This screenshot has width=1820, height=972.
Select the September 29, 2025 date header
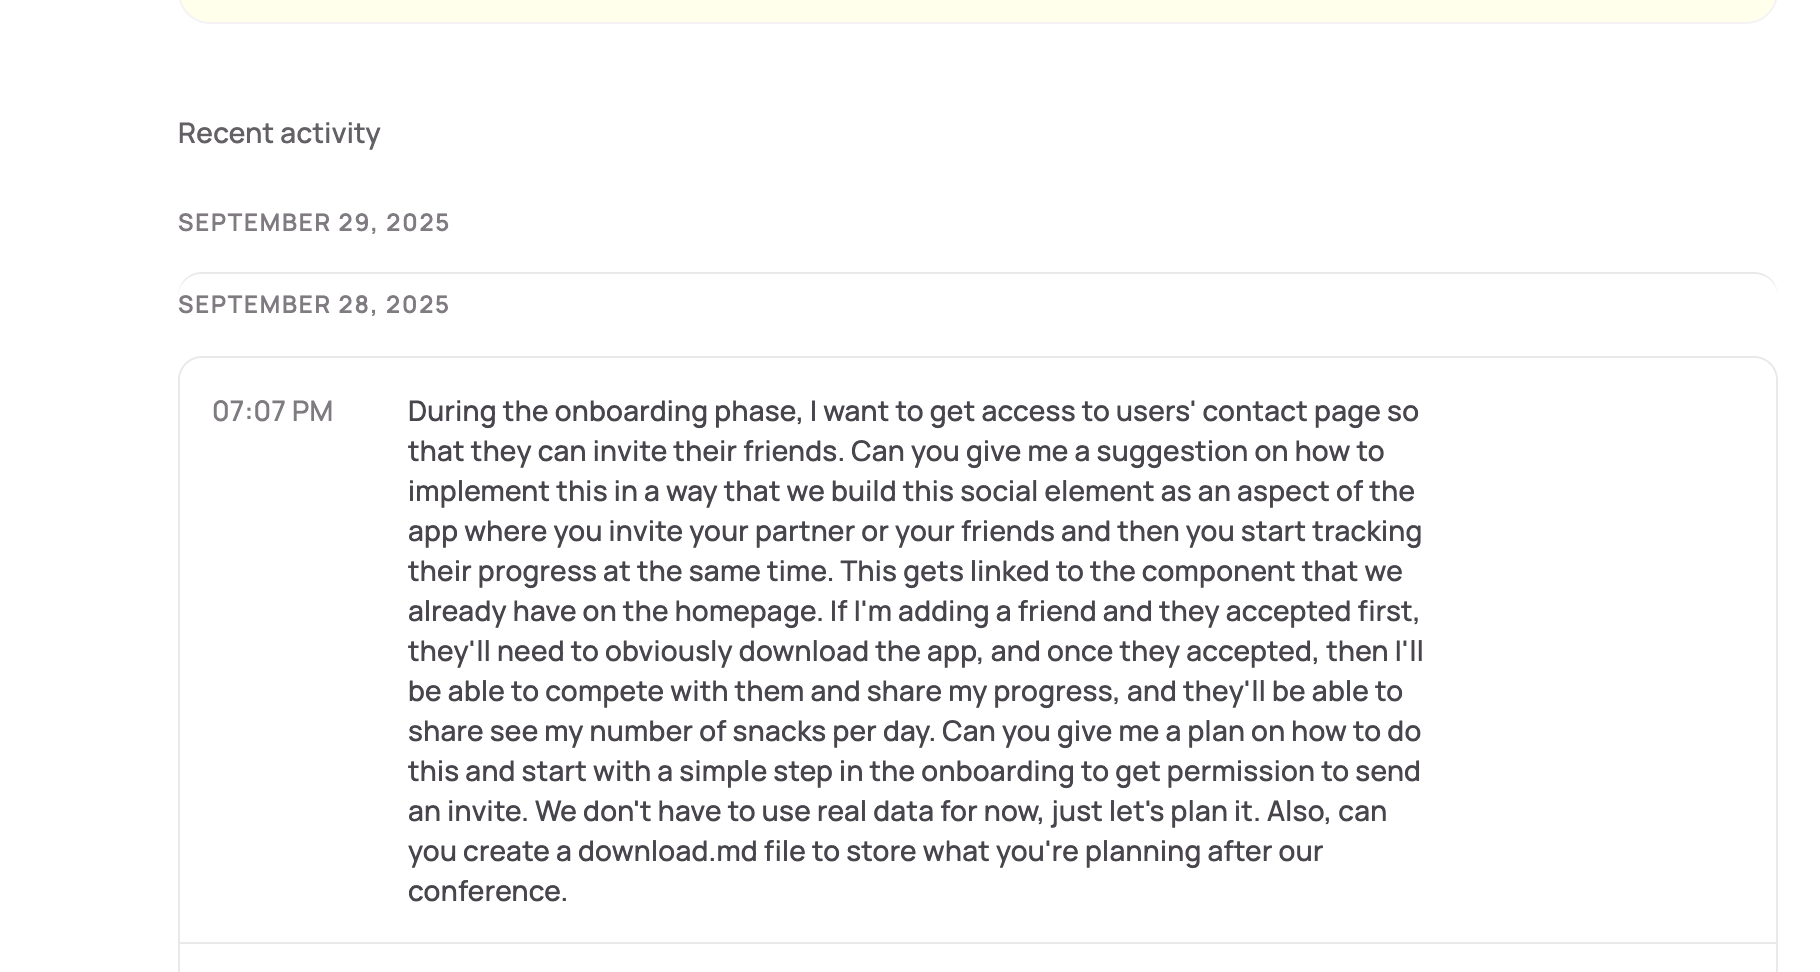[x=313, y=222]
